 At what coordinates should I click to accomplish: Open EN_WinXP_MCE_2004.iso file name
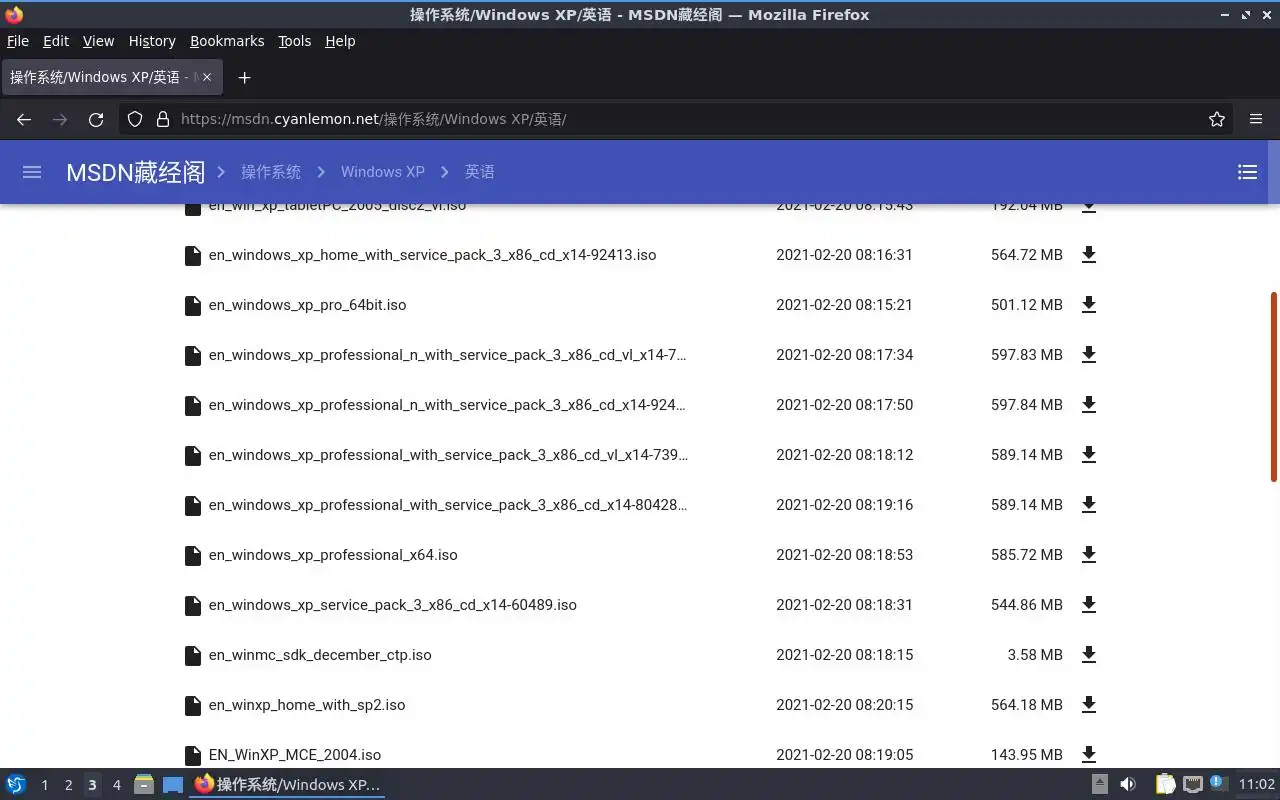pyautogui.click(x=295, y=755)
